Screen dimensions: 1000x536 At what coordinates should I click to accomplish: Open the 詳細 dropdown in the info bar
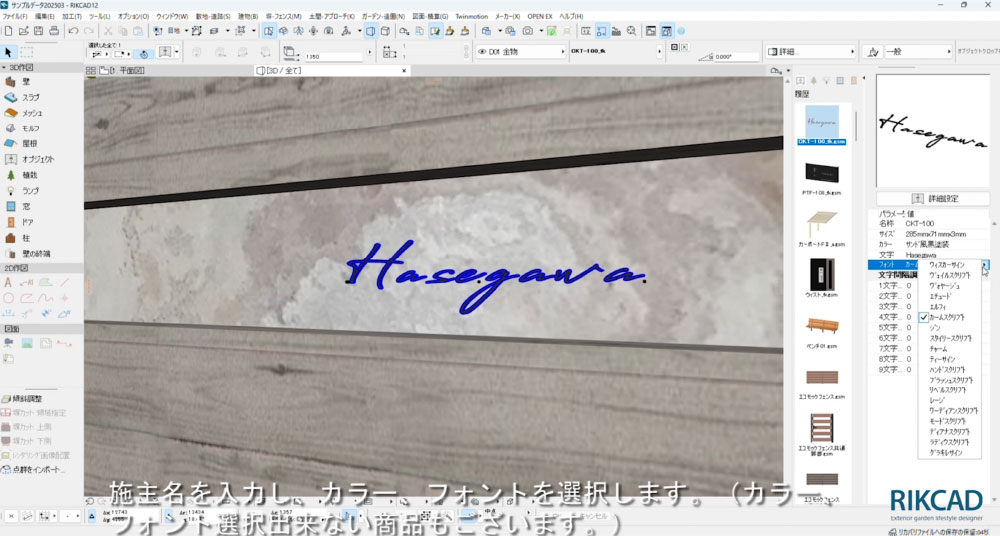(811, 52)
